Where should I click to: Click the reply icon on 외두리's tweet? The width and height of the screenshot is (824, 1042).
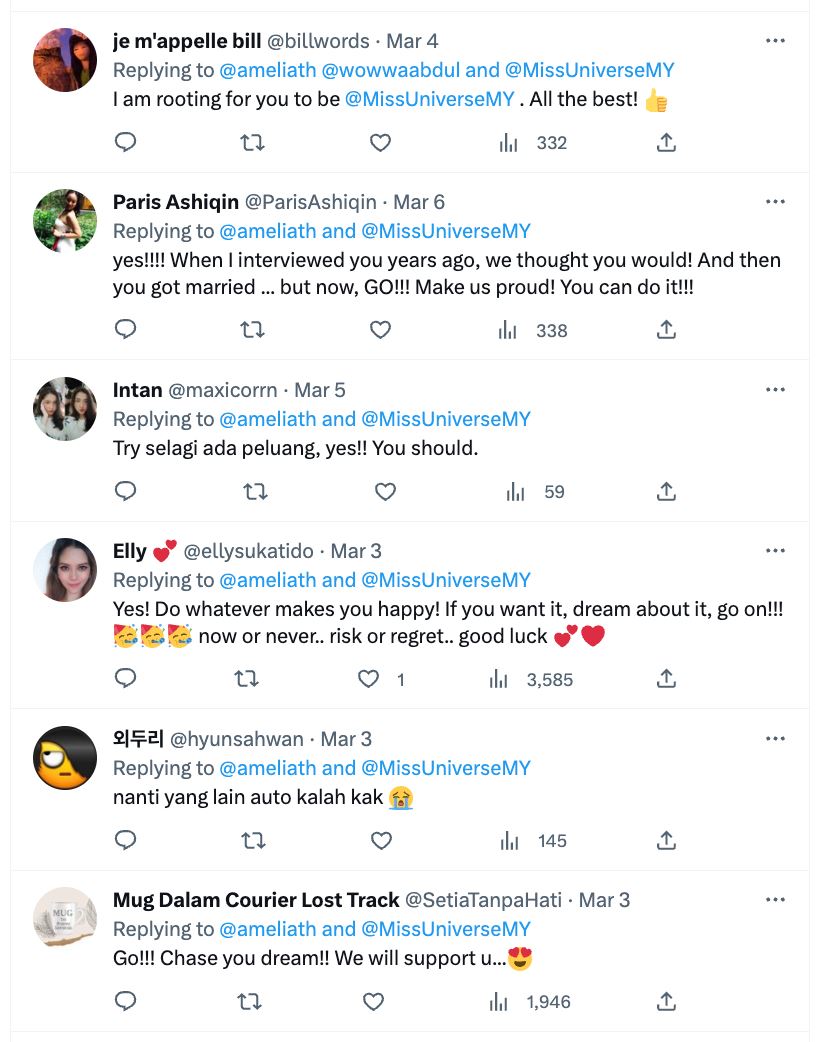point(125,841)
